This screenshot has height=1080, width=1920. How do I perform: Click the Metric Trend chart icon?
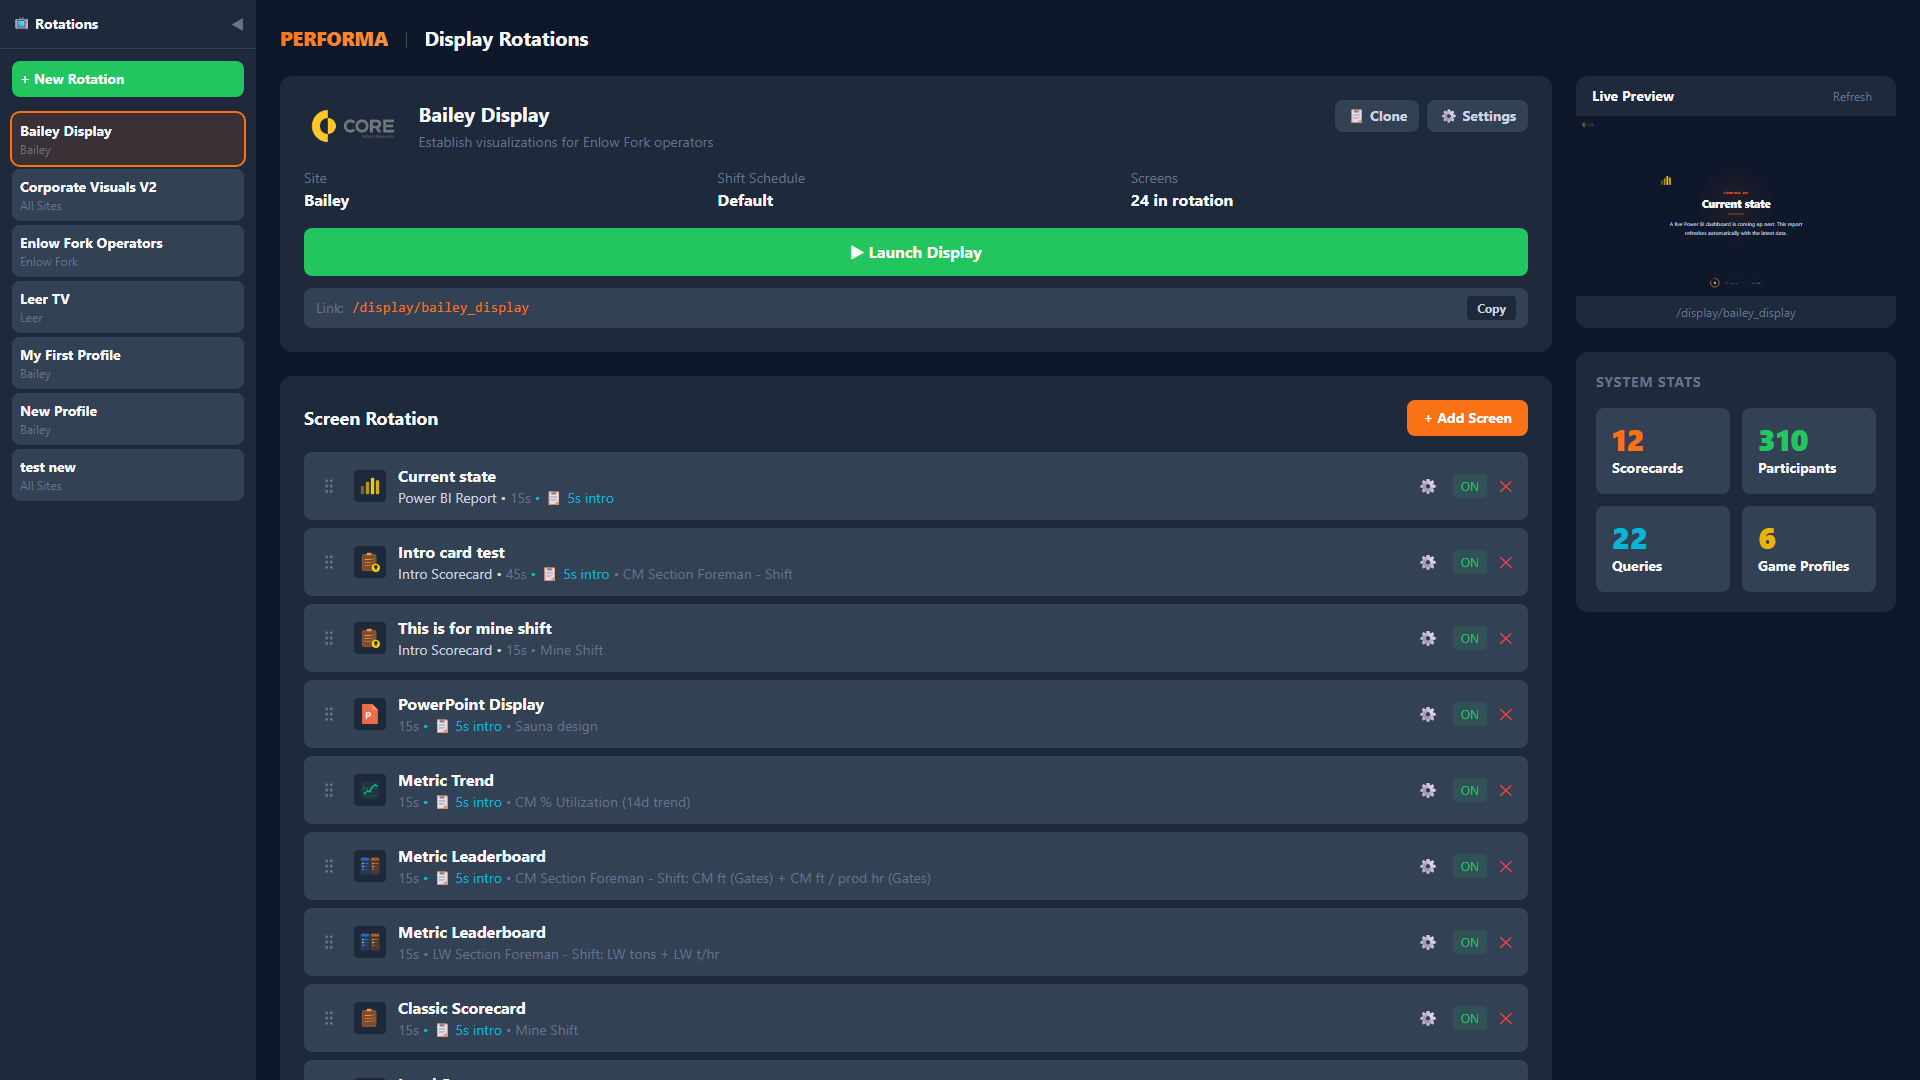click(x=370, y=790)
